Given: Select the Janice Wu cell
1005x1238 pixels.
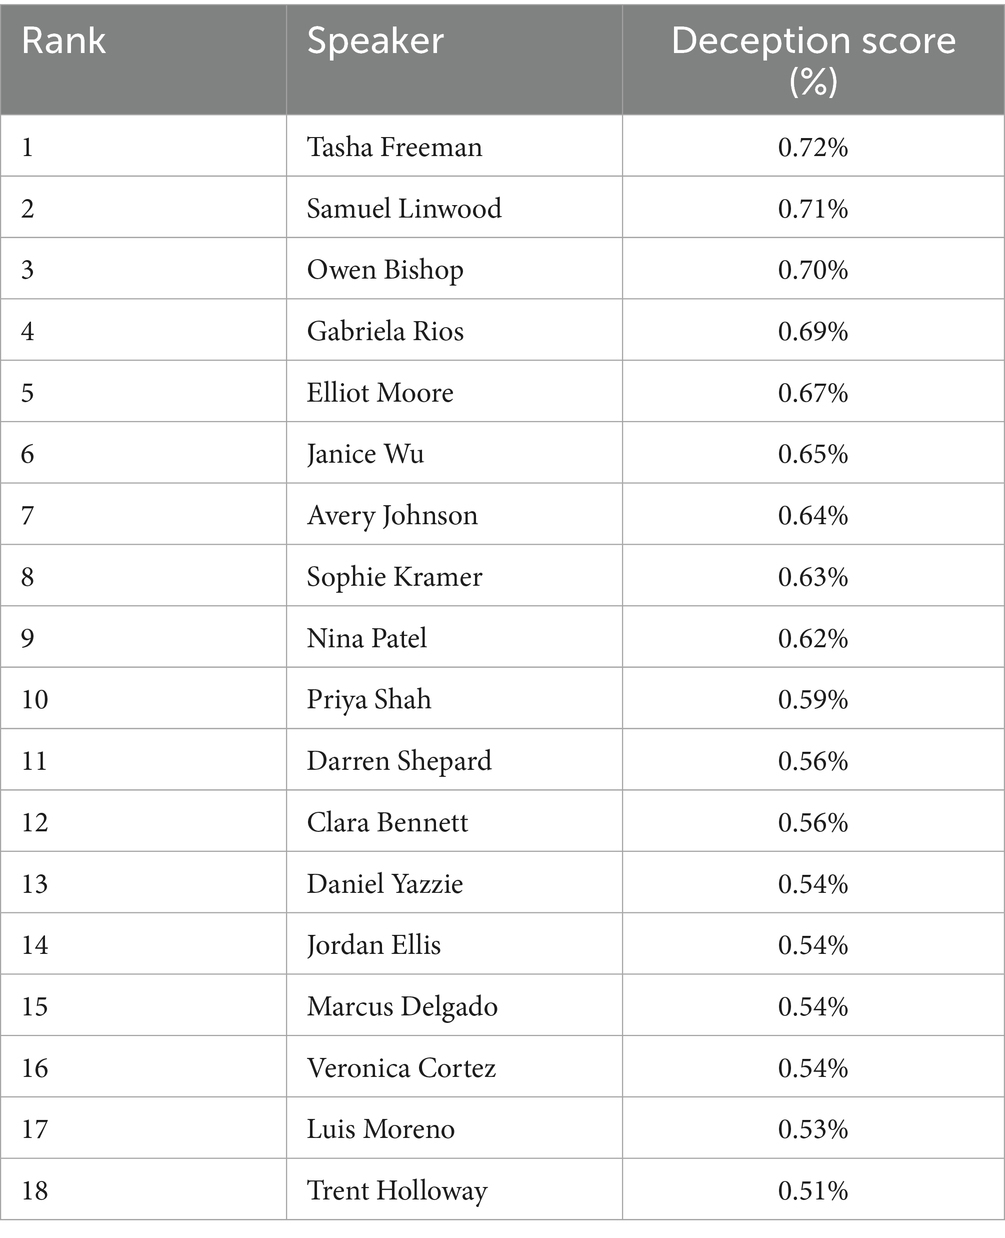Looking at the screenshot, I should (365, 454).
